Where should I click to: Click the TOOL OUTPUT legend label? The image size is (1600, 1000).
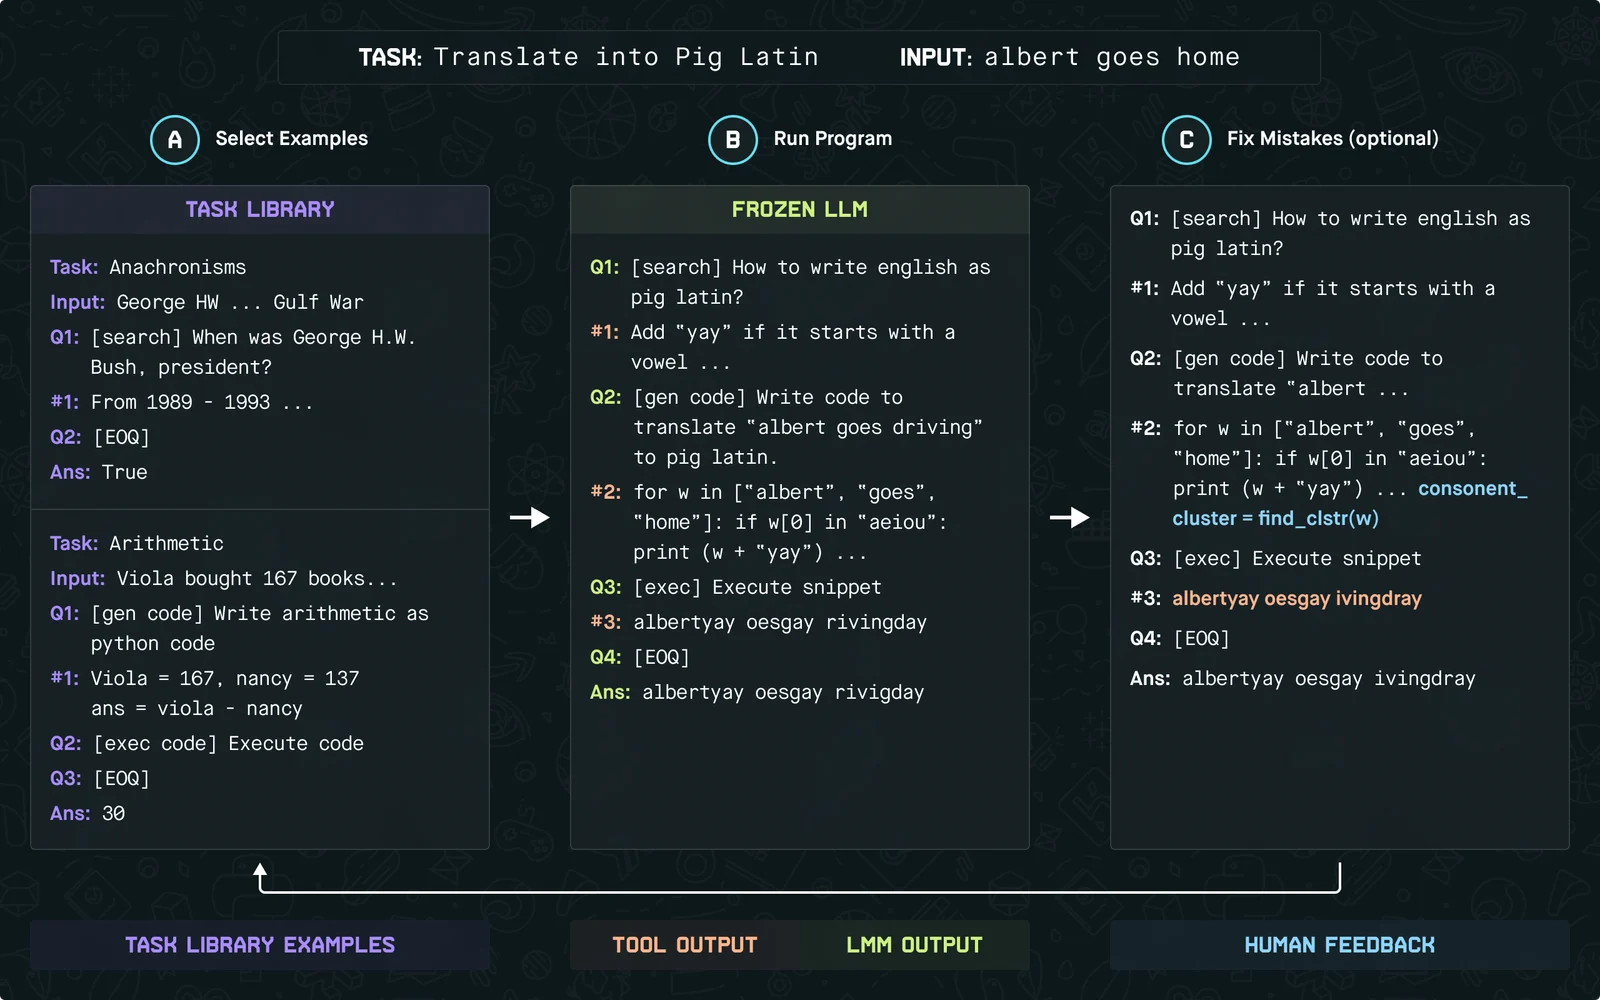coord(685,945)
